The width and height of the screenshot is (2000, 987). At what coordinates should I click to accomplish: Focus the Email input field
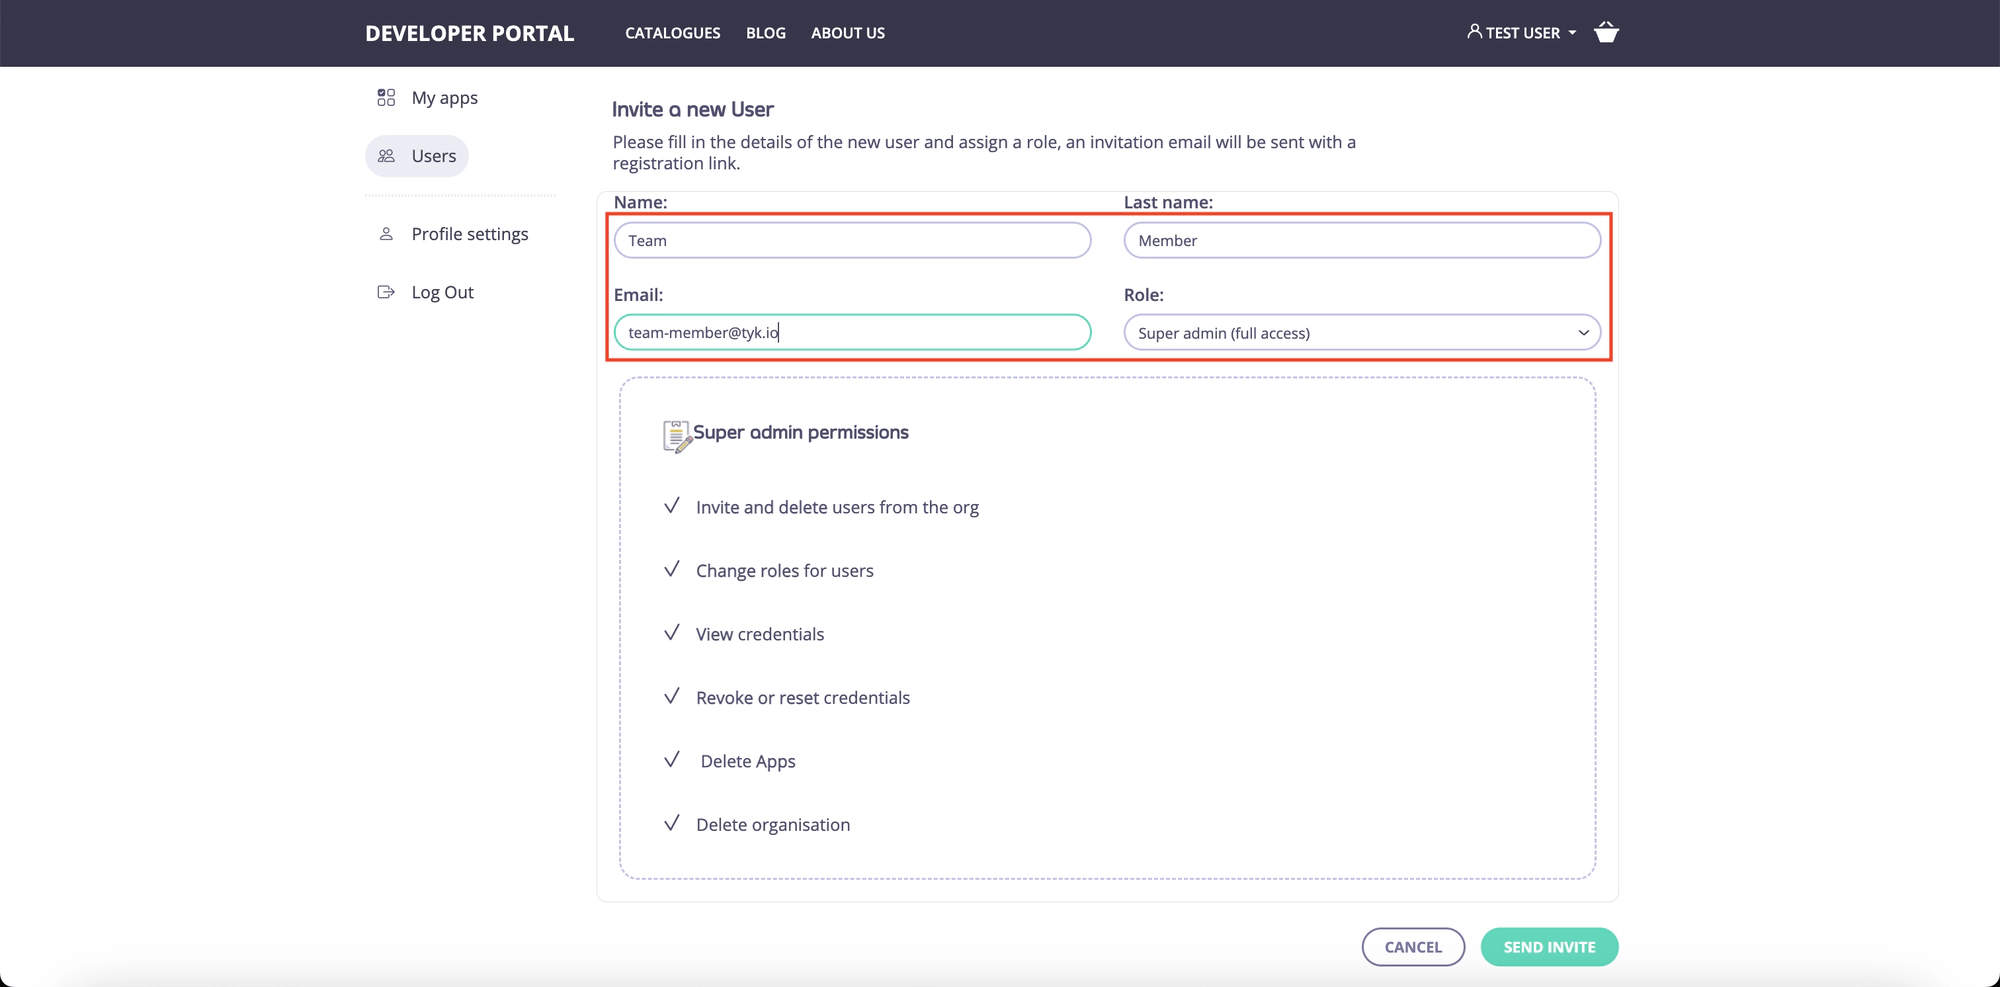coord(852,333)
